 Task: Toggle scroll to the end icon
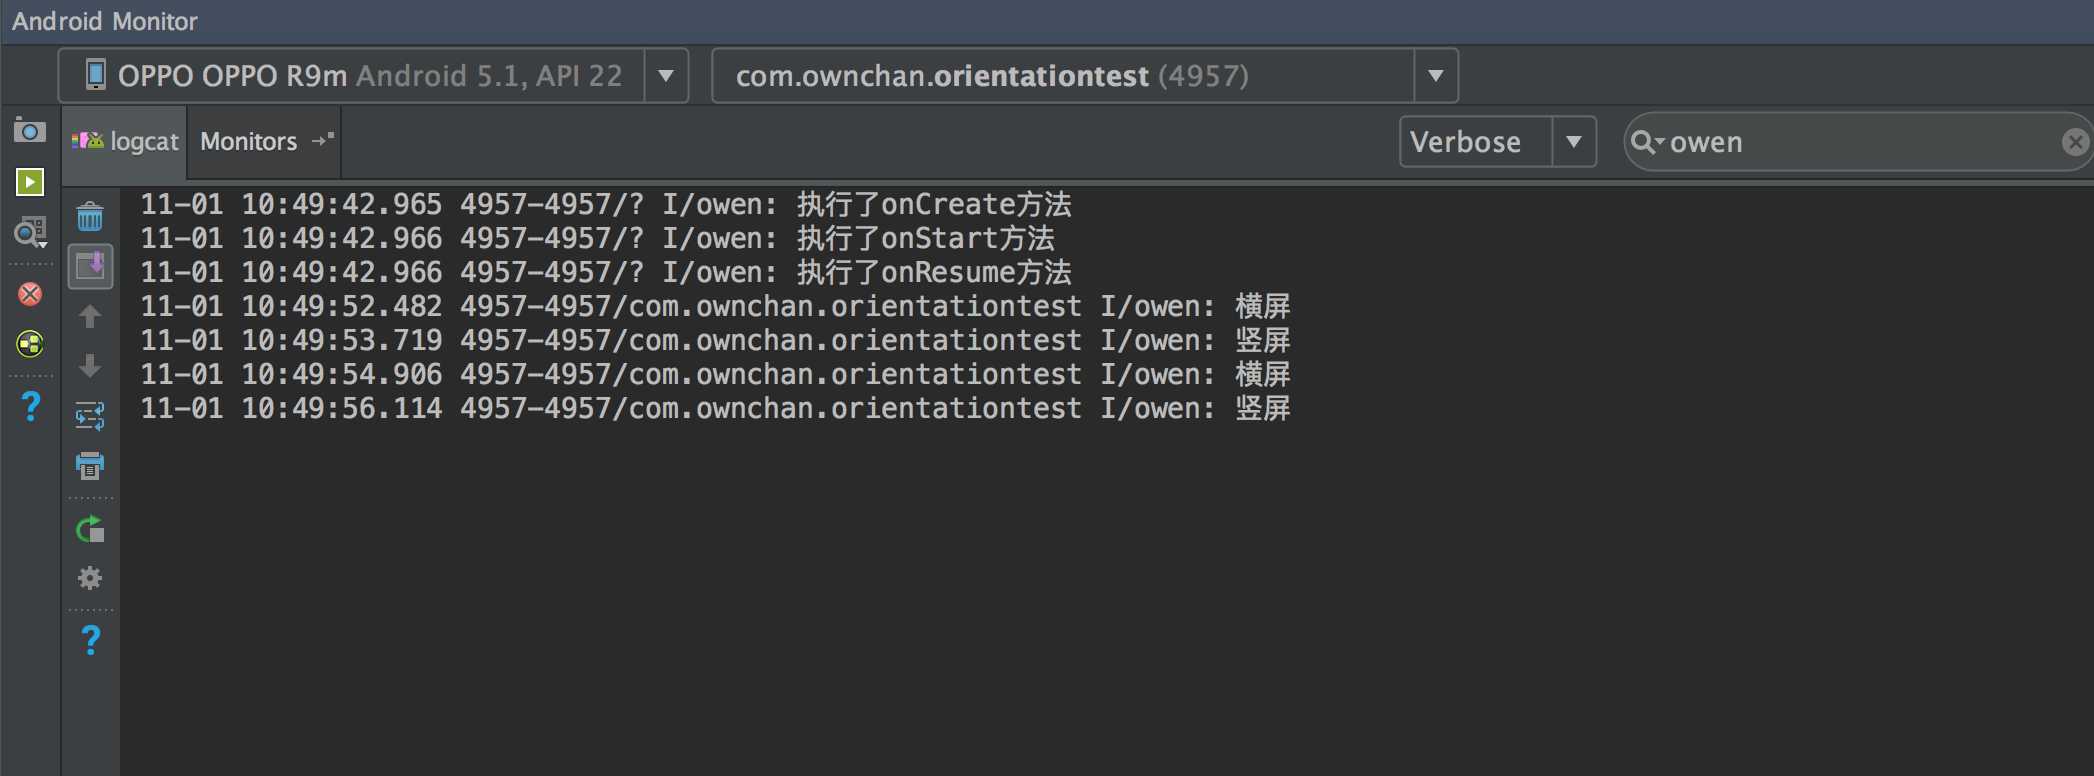(90, 266)
